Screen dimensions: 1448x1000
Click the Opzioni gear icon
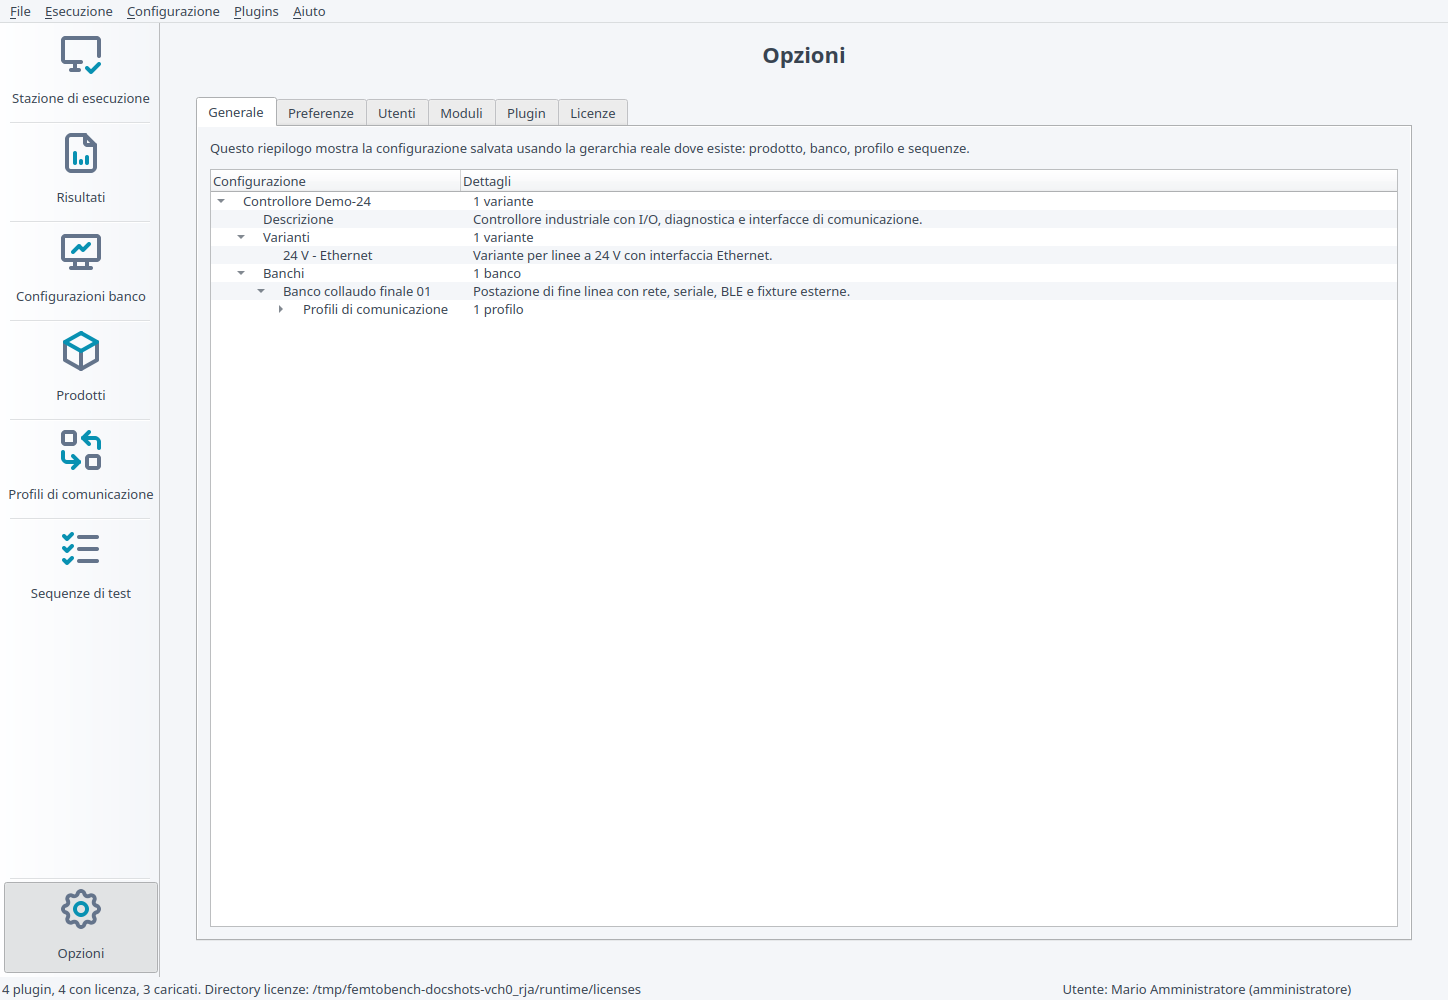coord(81,909)
